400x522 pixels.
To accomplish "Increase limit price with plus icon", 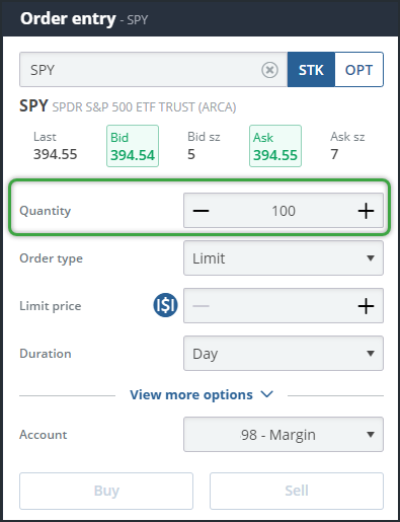I will (366, 306).
